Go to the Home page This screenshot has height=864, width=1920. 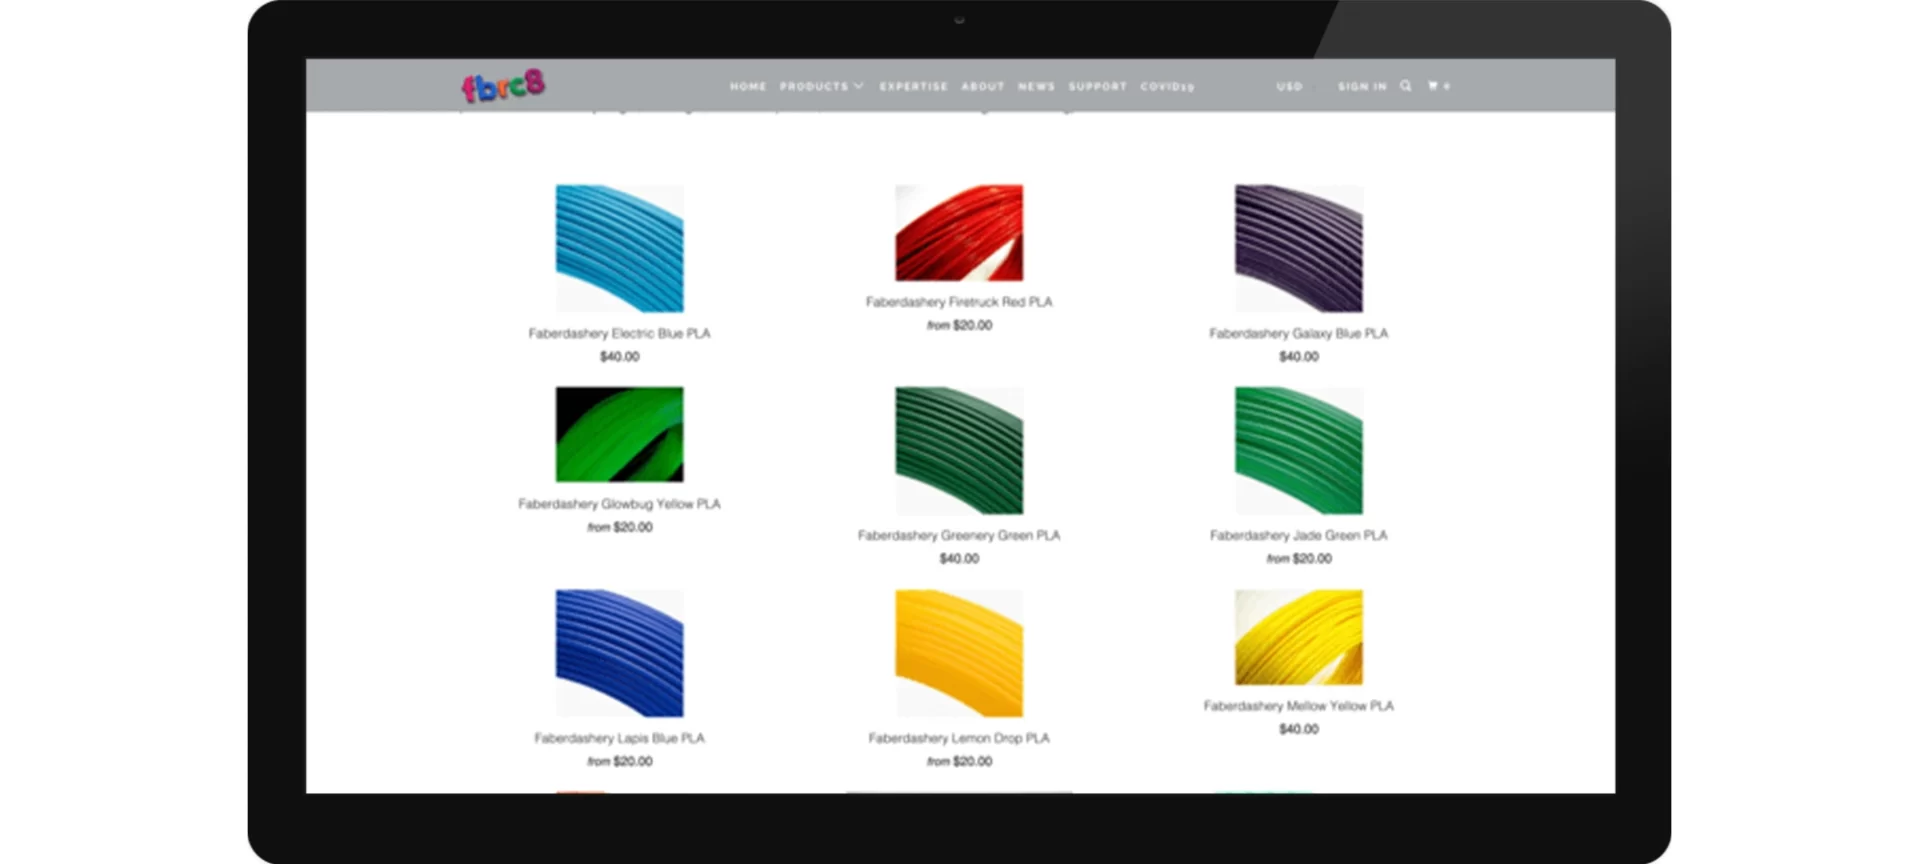pyautogui.click(x=748, y=87)
